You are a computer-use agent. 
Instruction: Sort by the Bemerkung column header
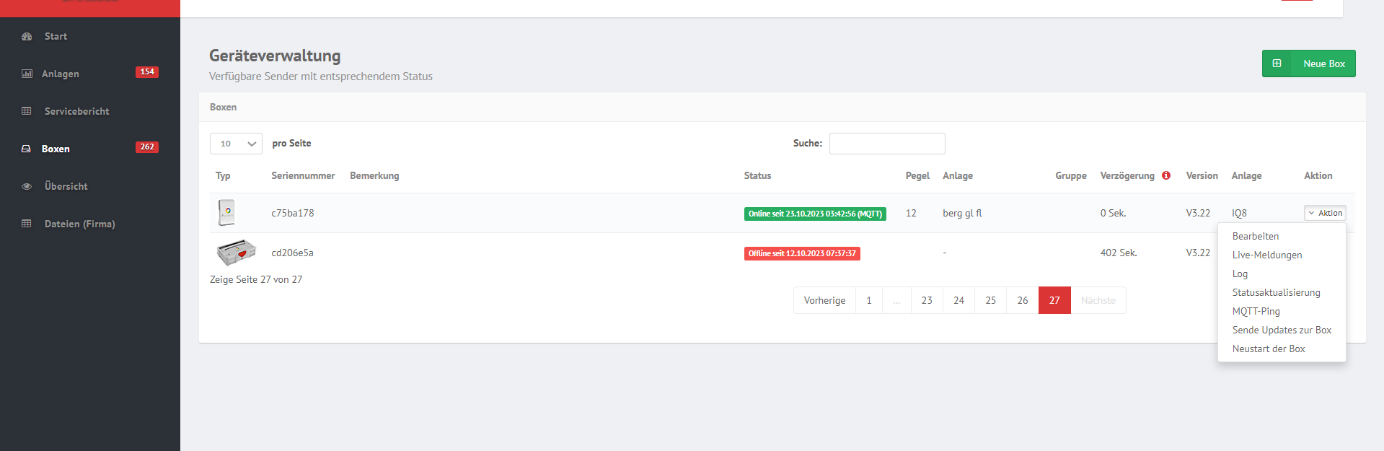pyautogui.click(x=375, y=176)
